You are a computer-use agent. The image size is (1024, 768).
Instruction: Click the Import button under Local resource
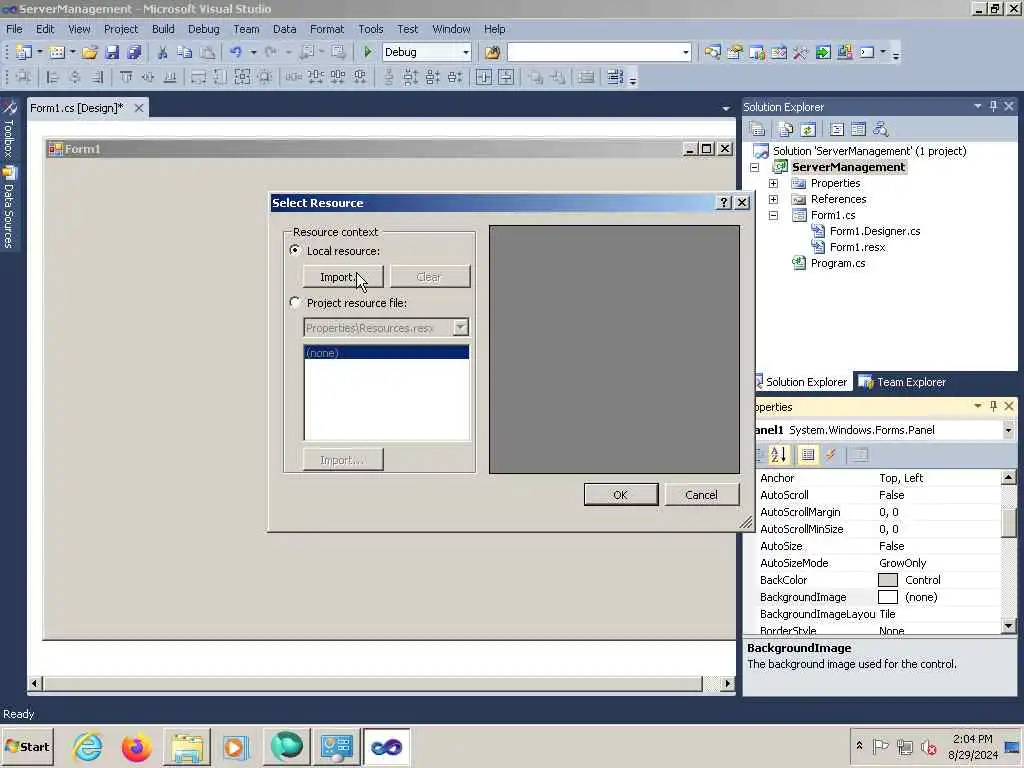(343, 277)
